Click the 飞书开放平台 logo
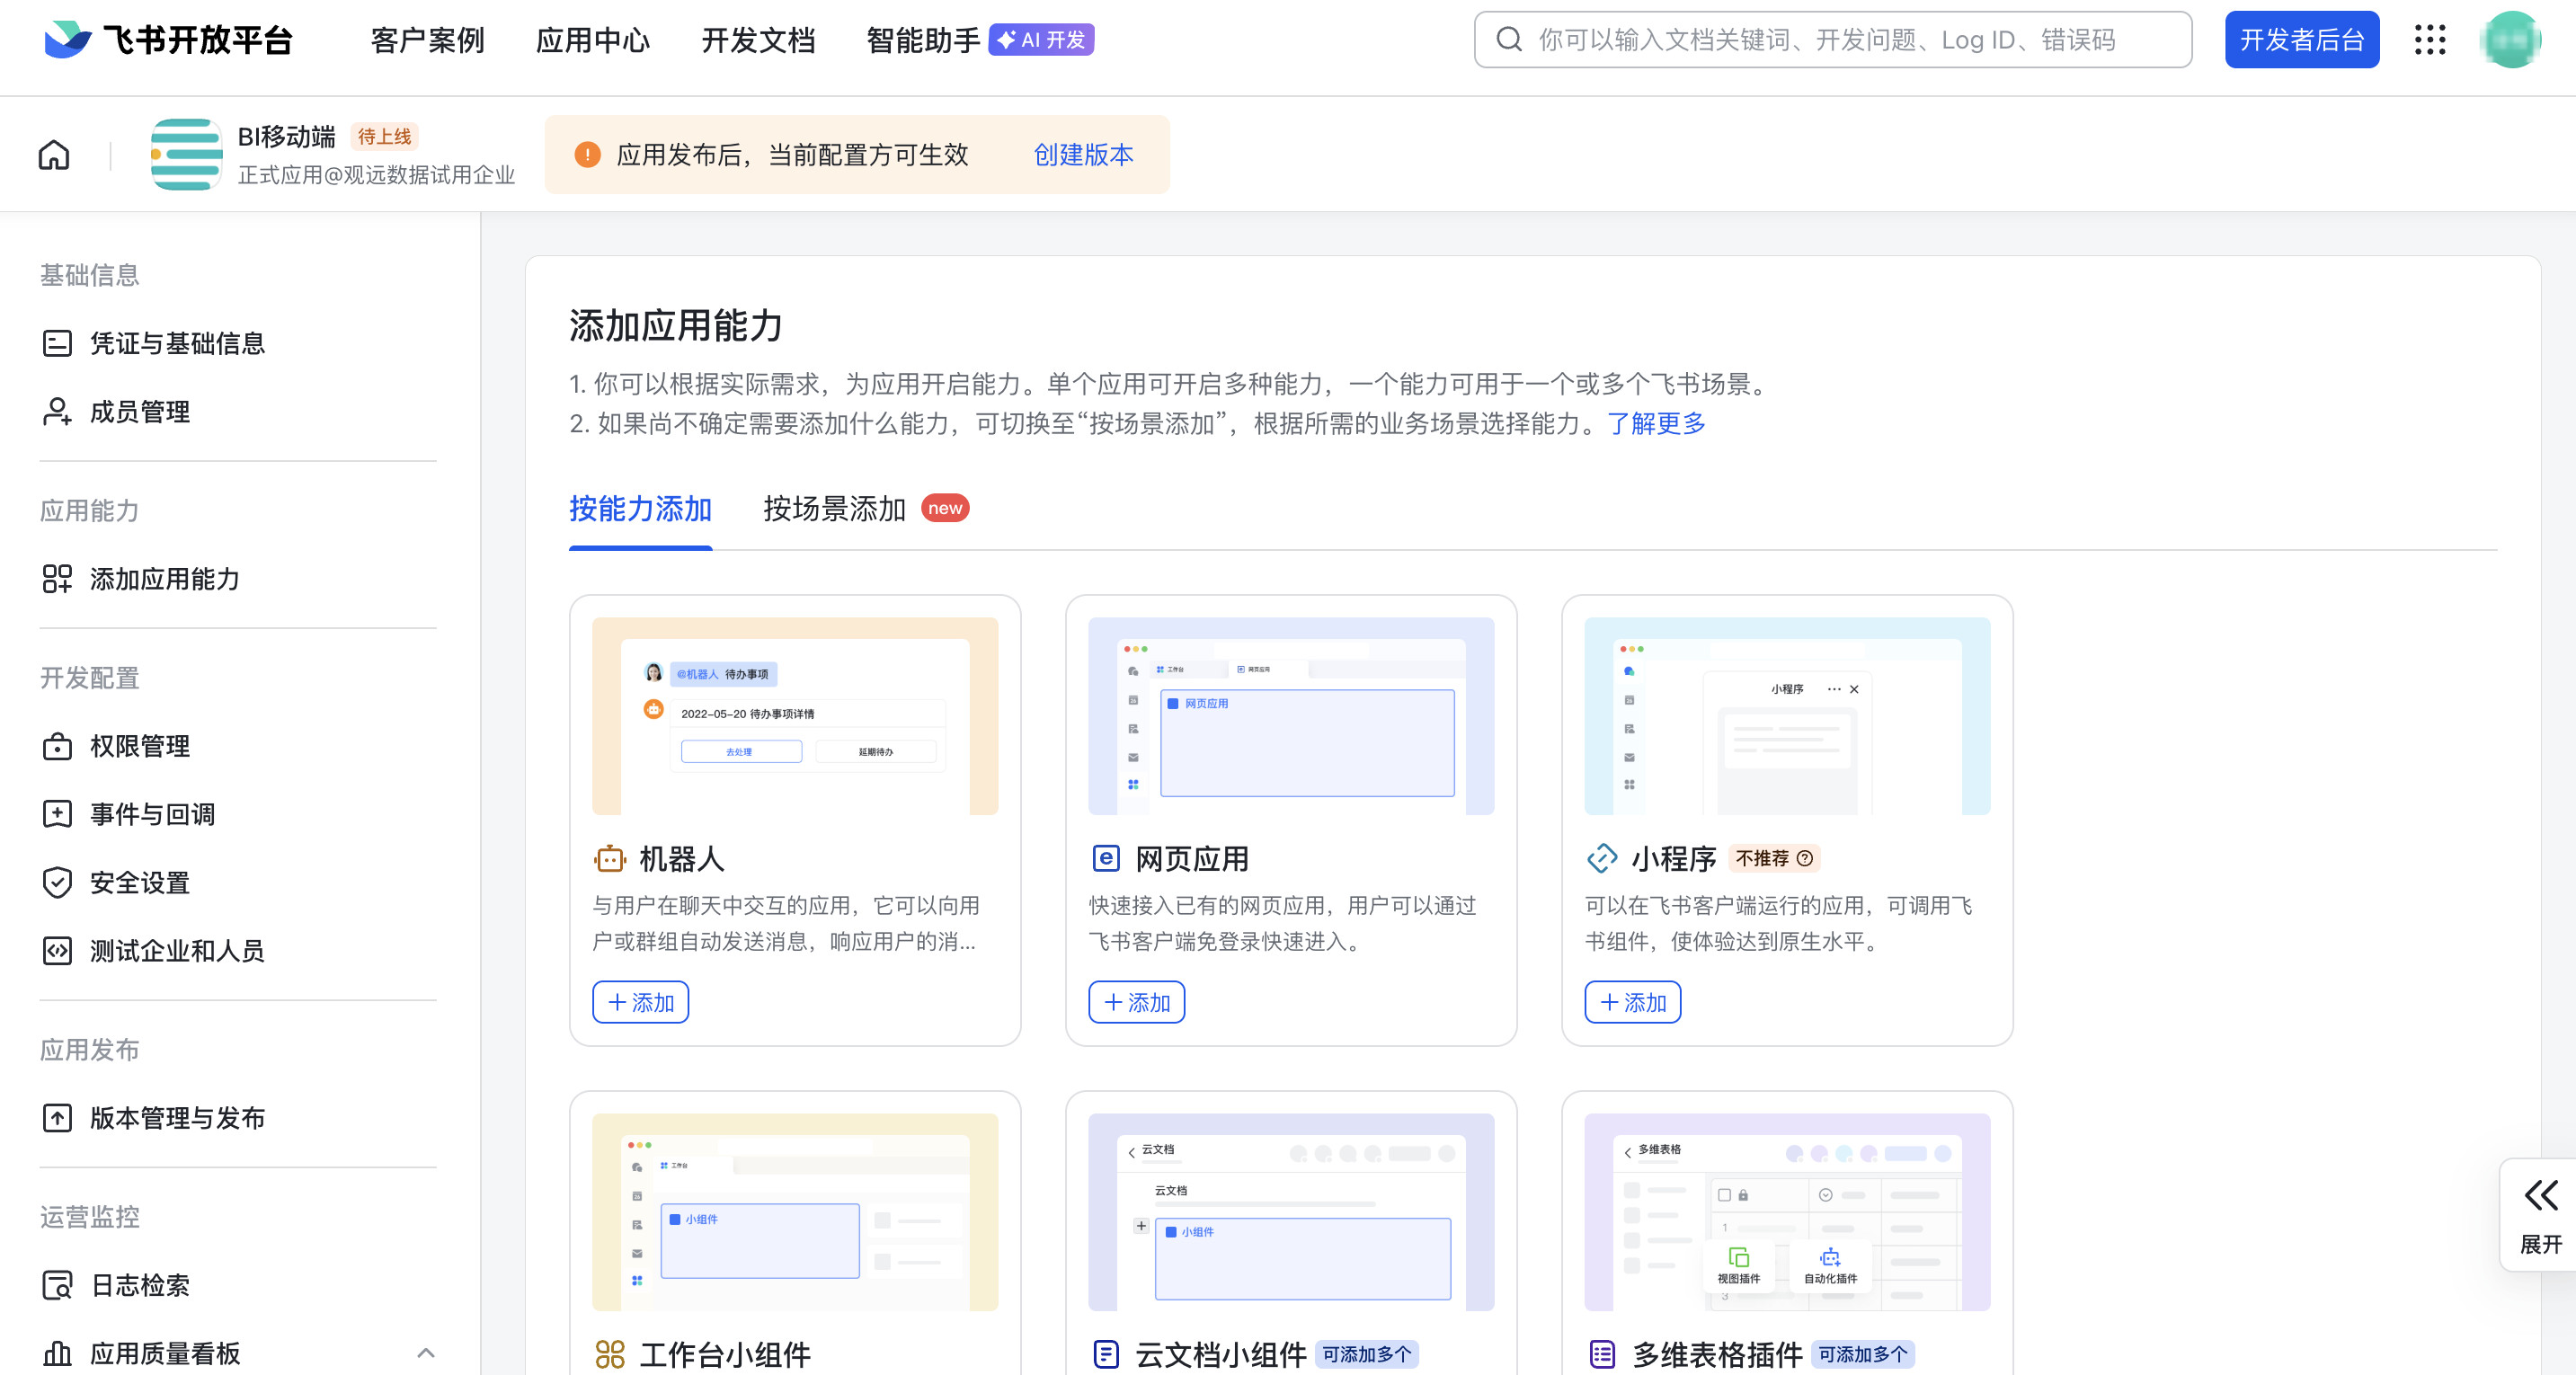Screen dimensions: 2576x1375 point(168,40)
